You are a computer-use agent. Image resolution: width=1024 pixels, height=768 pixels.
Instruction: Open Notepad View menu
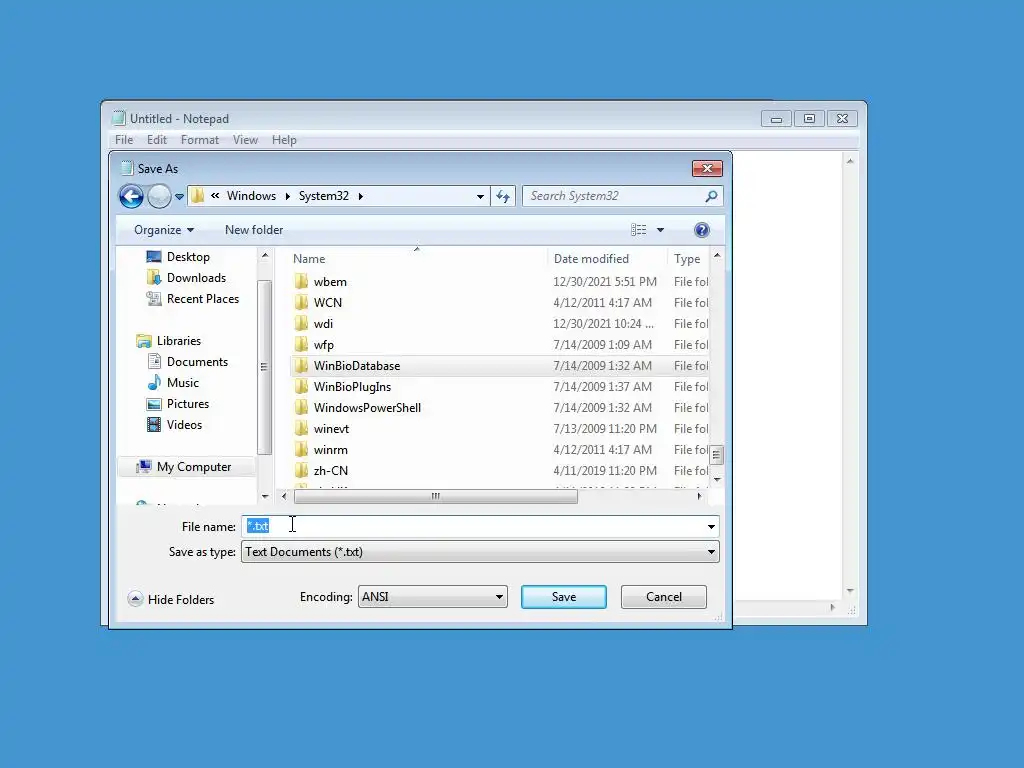coord(246,140)
